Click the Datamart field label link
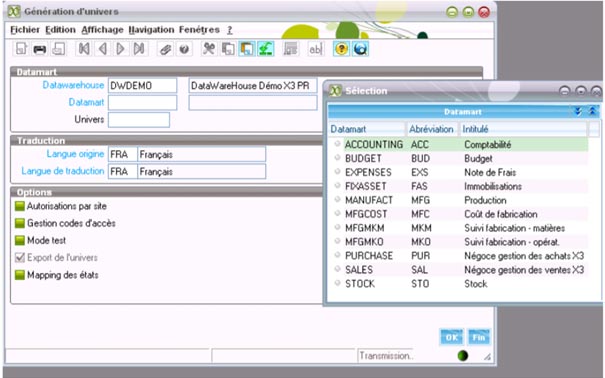This screenshot has width=605, height=378. point(86,102)
